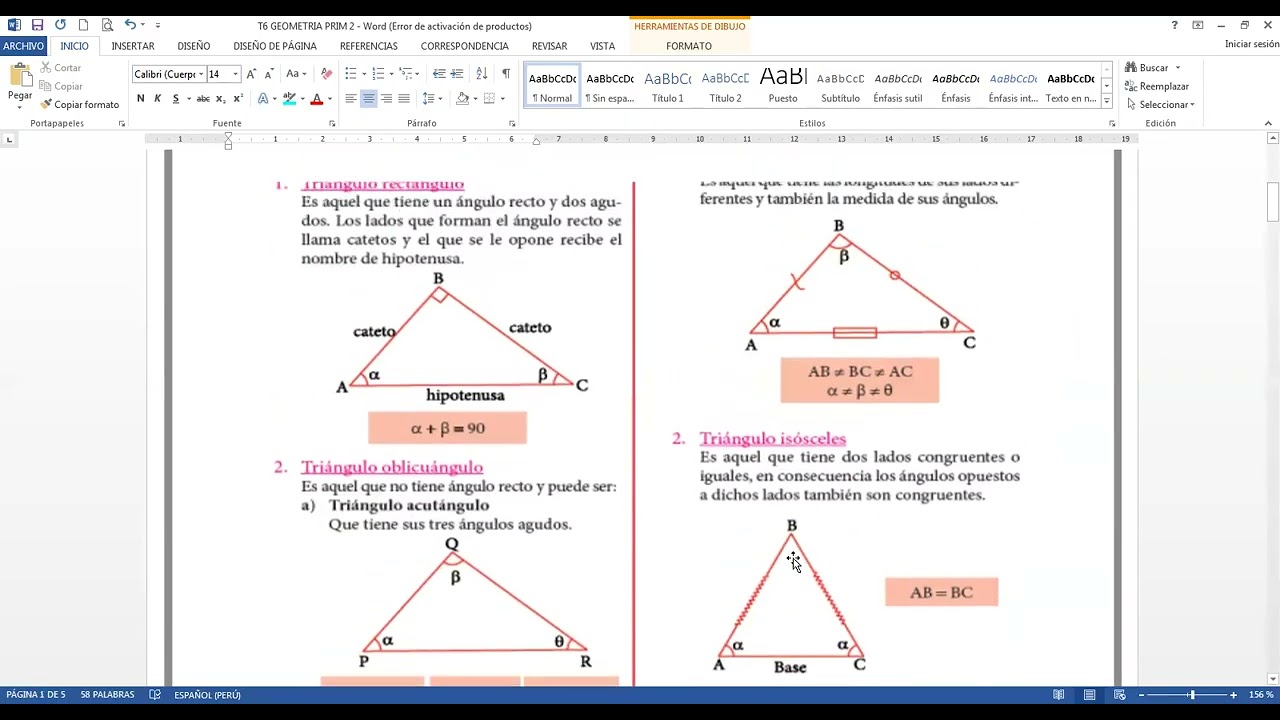Click the Cortar button
This screenshot has width=1280, height=720.
61,68
